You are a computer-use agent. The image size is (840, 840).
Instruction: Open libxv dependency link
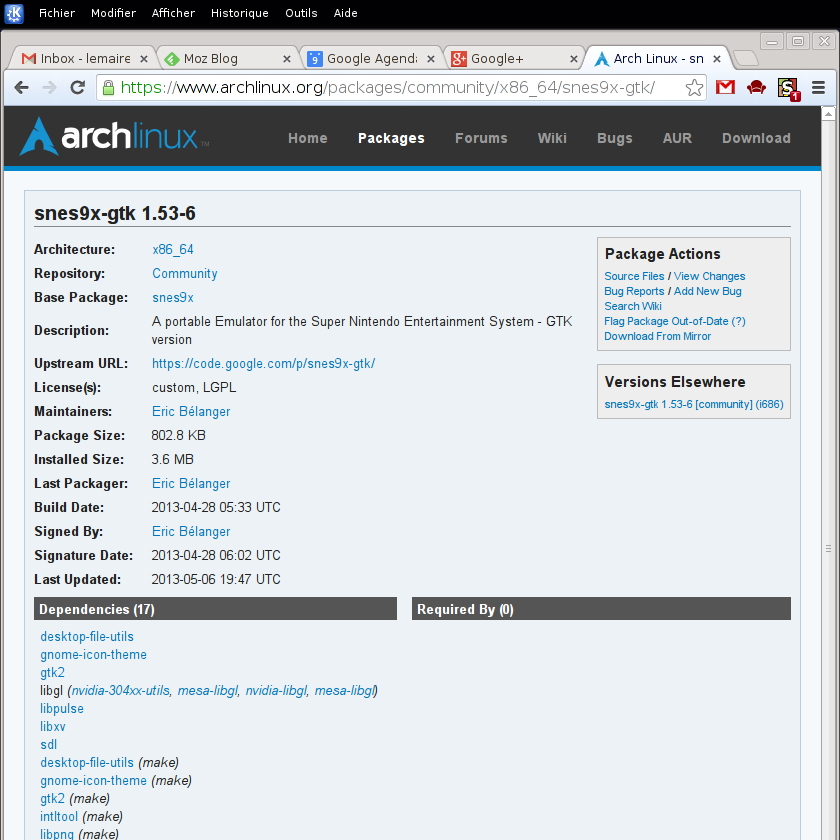[x=52, y=727]
